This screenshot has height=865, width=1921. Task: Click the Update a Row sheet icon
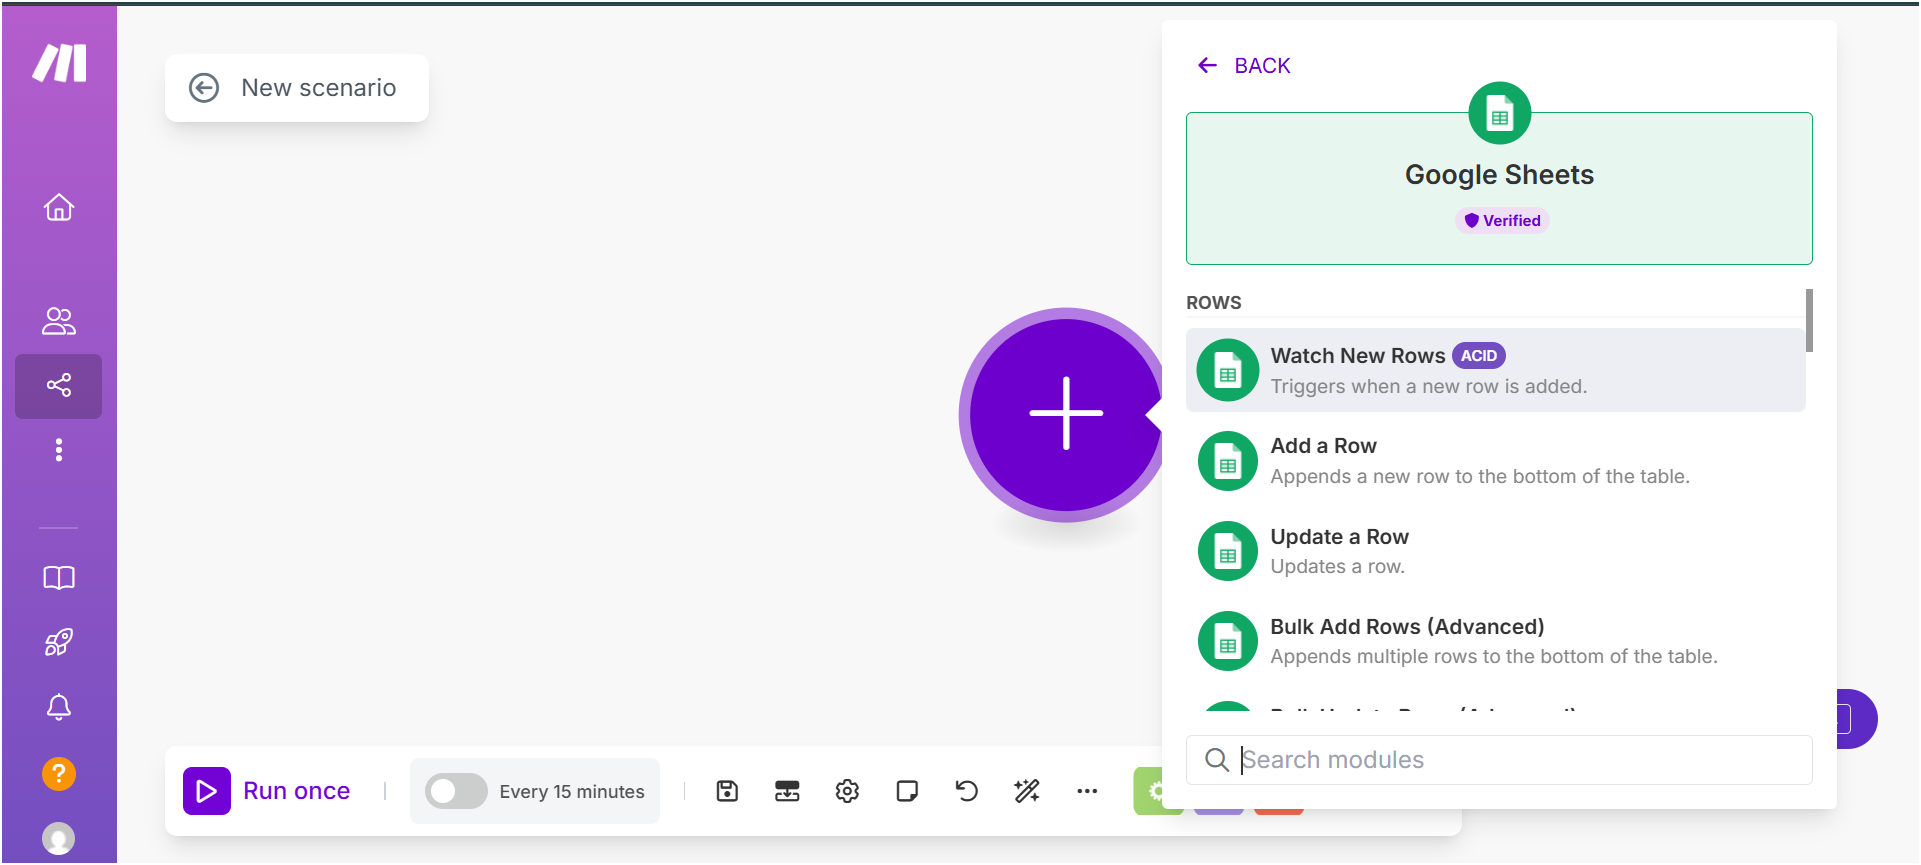click(1227, 551)
